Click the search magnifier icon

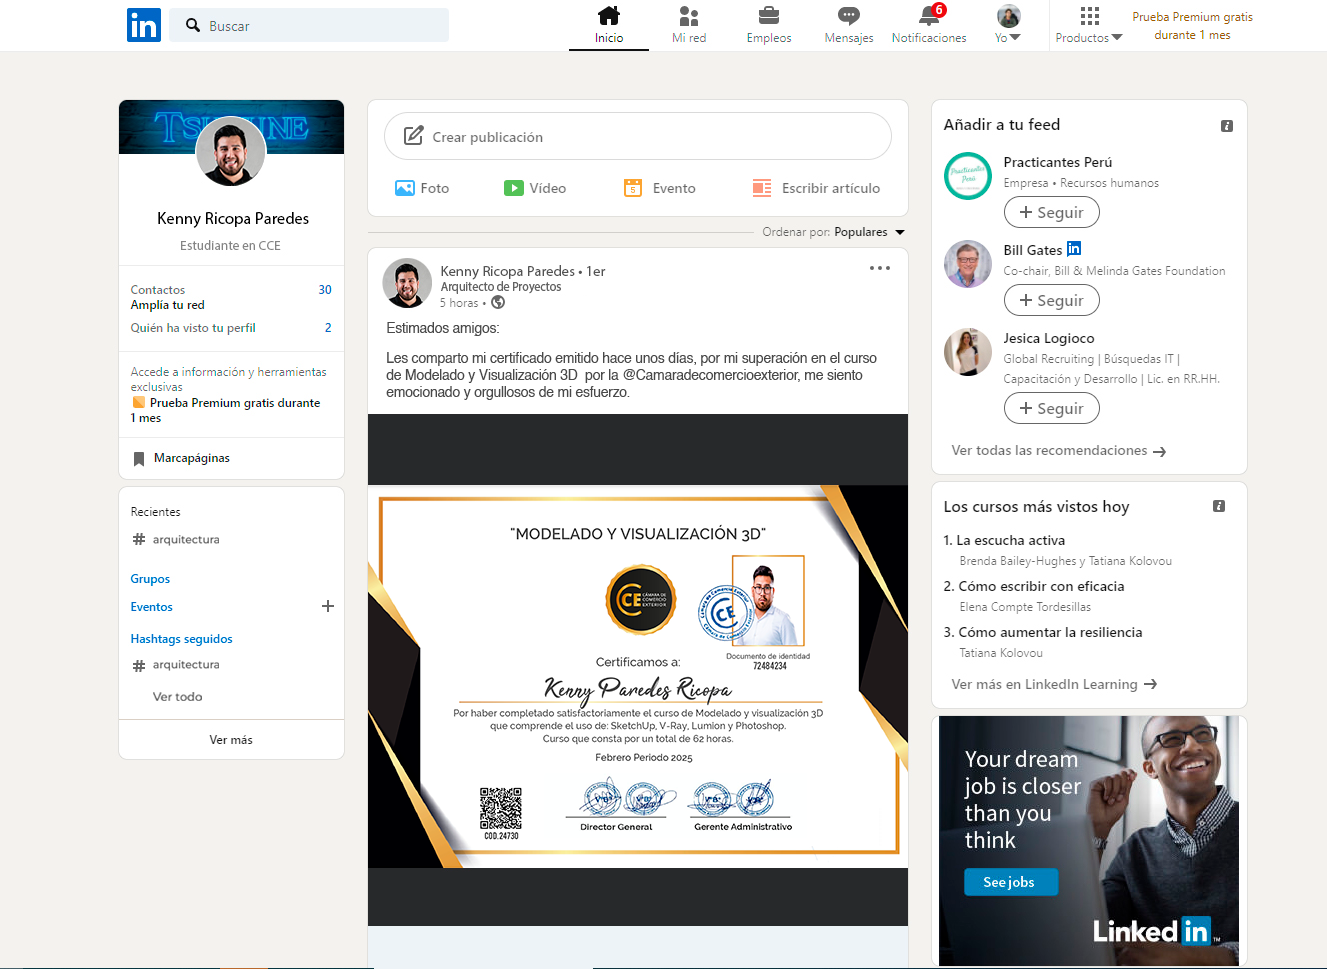(x=193, y=25)
